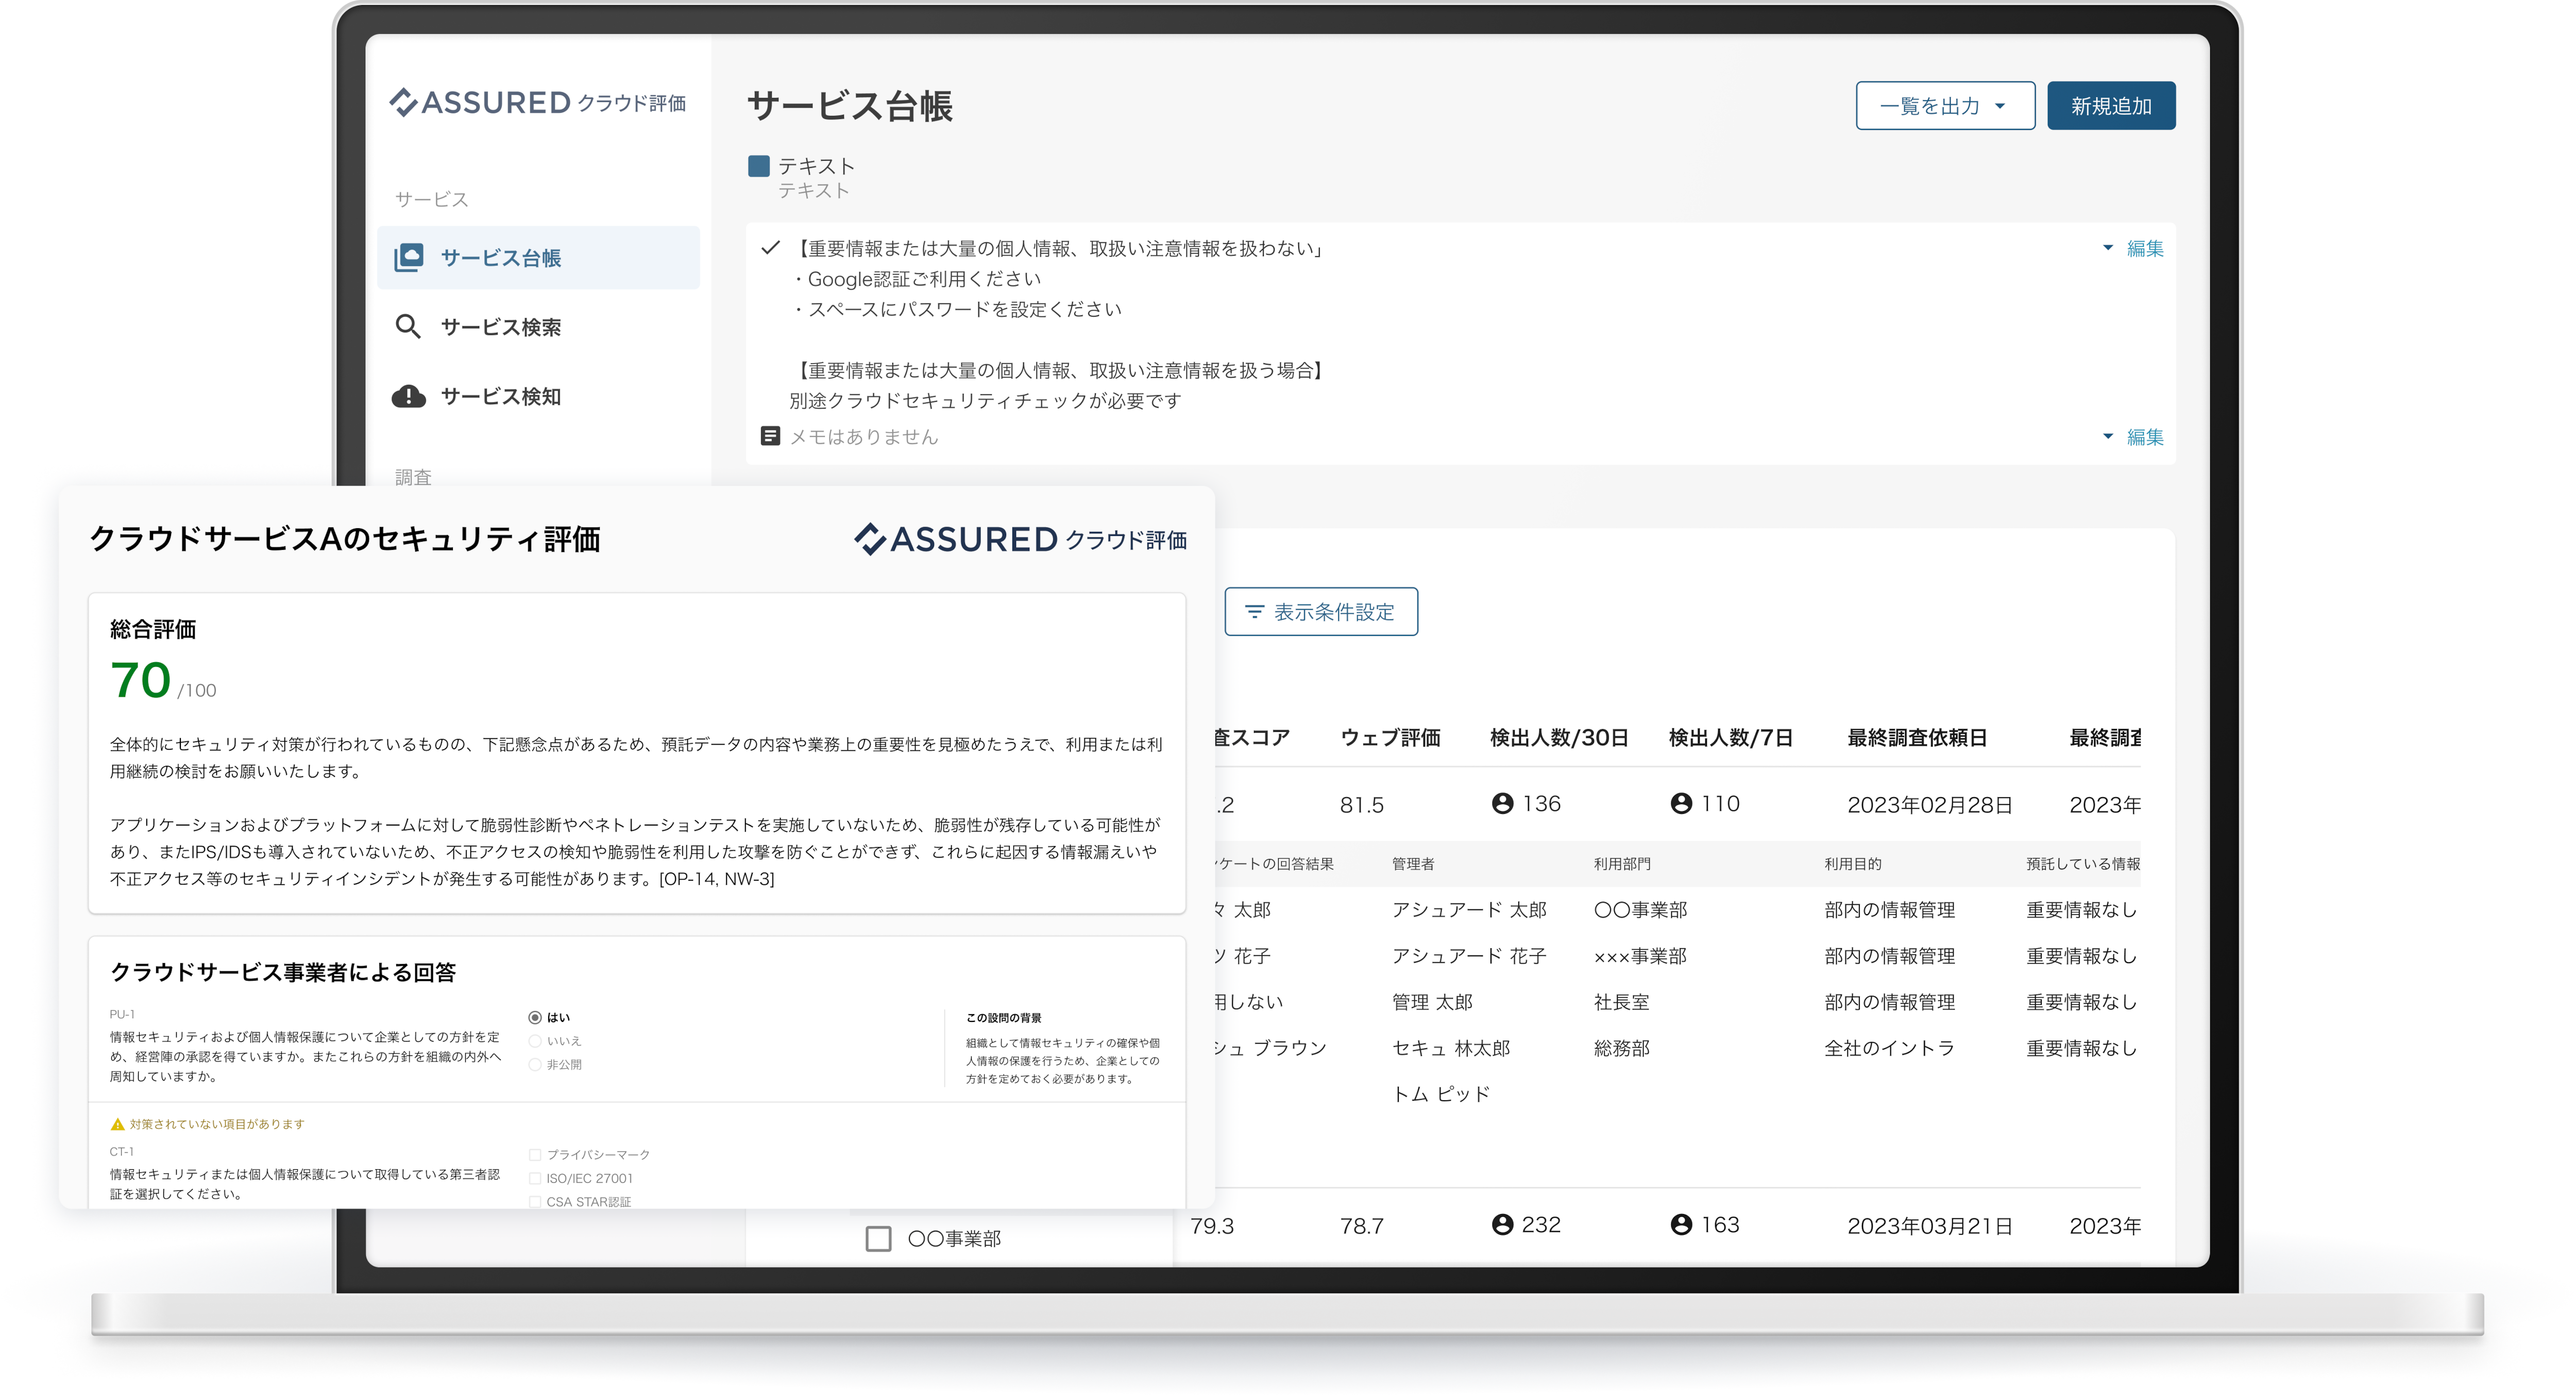Expand the top 編集 dropdown arrow
This screenshot has width=2576, height=1395.
[x=2108, y=248]
